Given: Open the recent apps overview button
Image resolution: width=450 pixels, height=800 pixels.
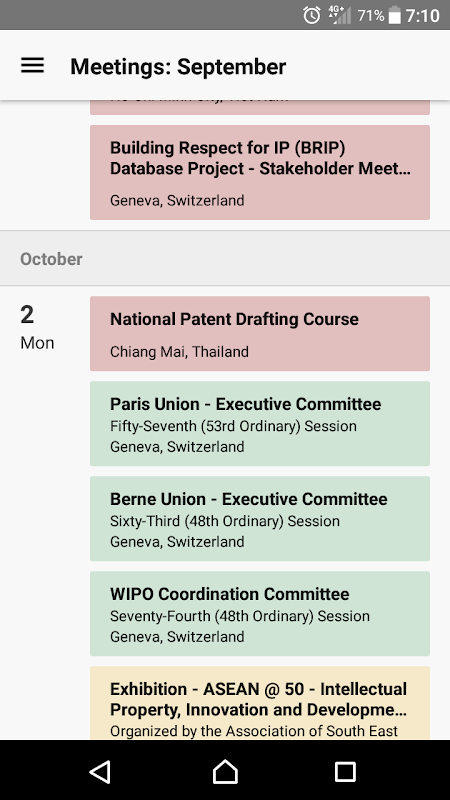Looking at the screenshot, I should click(345, 771).
